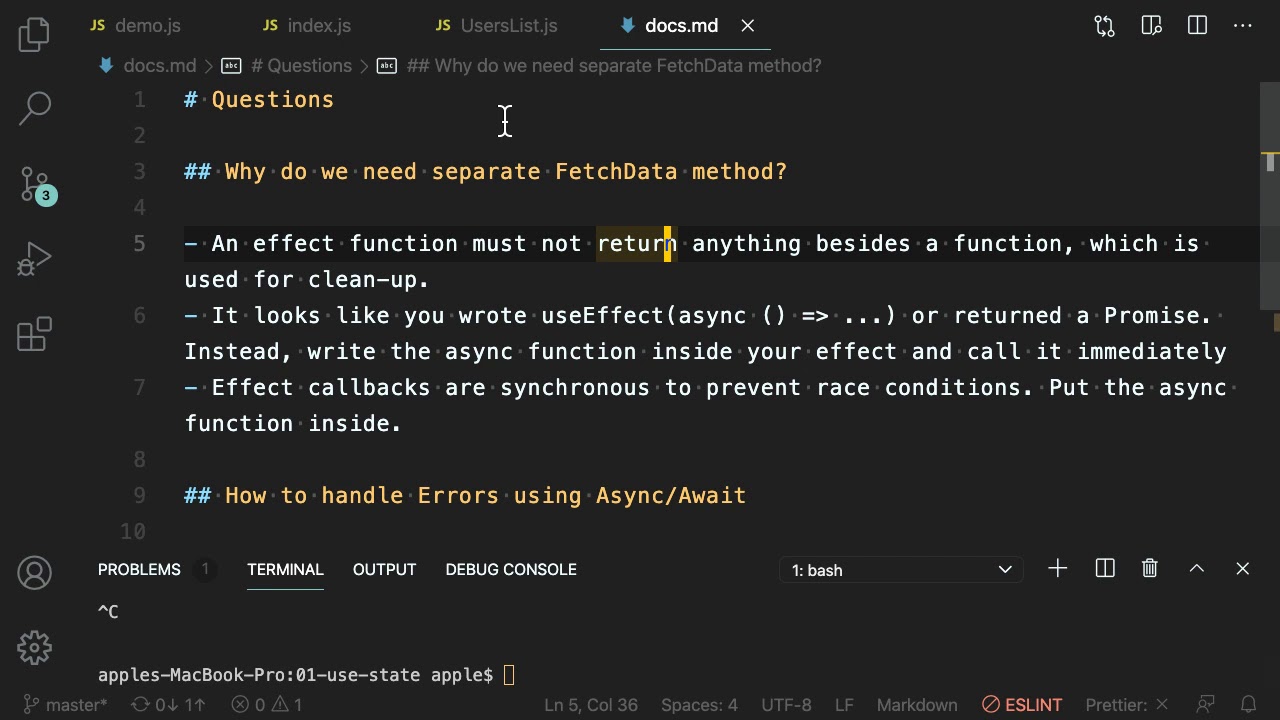Open editor More Actions ellipsis menu
This screenshot has height=720, width=1280.
pos(1243,26)
